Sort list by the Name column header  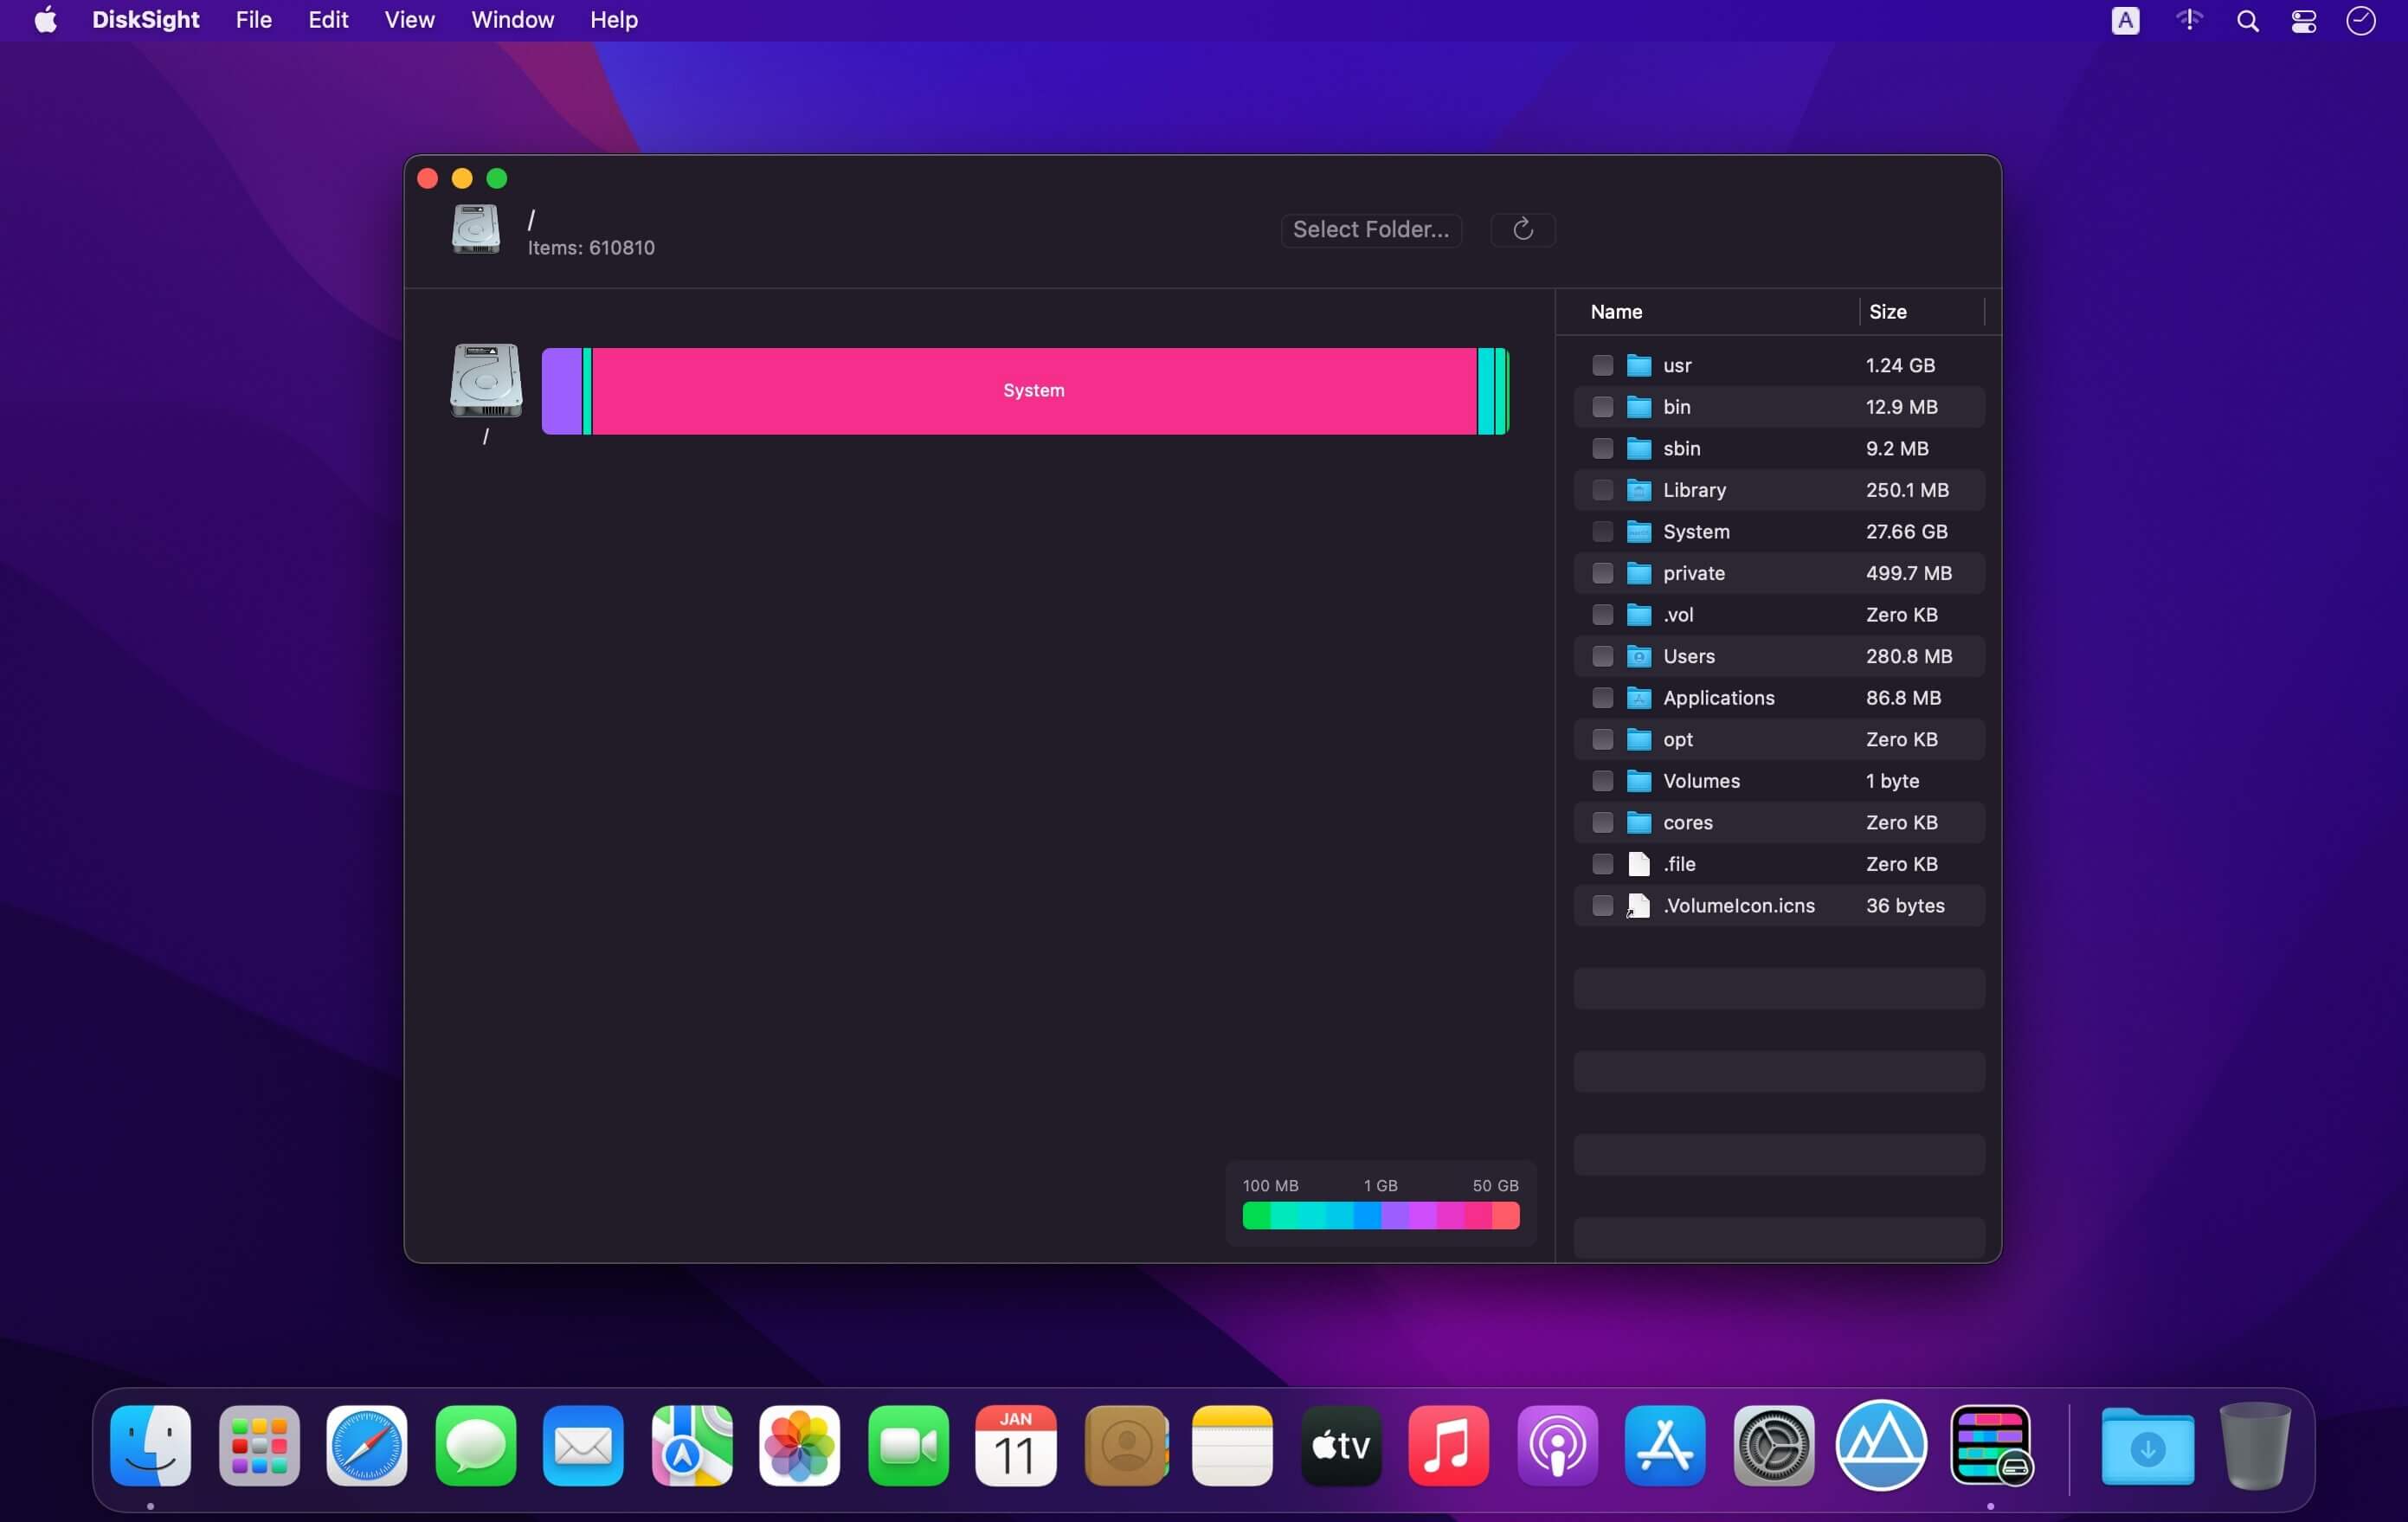pyautogui.click(x=1616, y=312)
